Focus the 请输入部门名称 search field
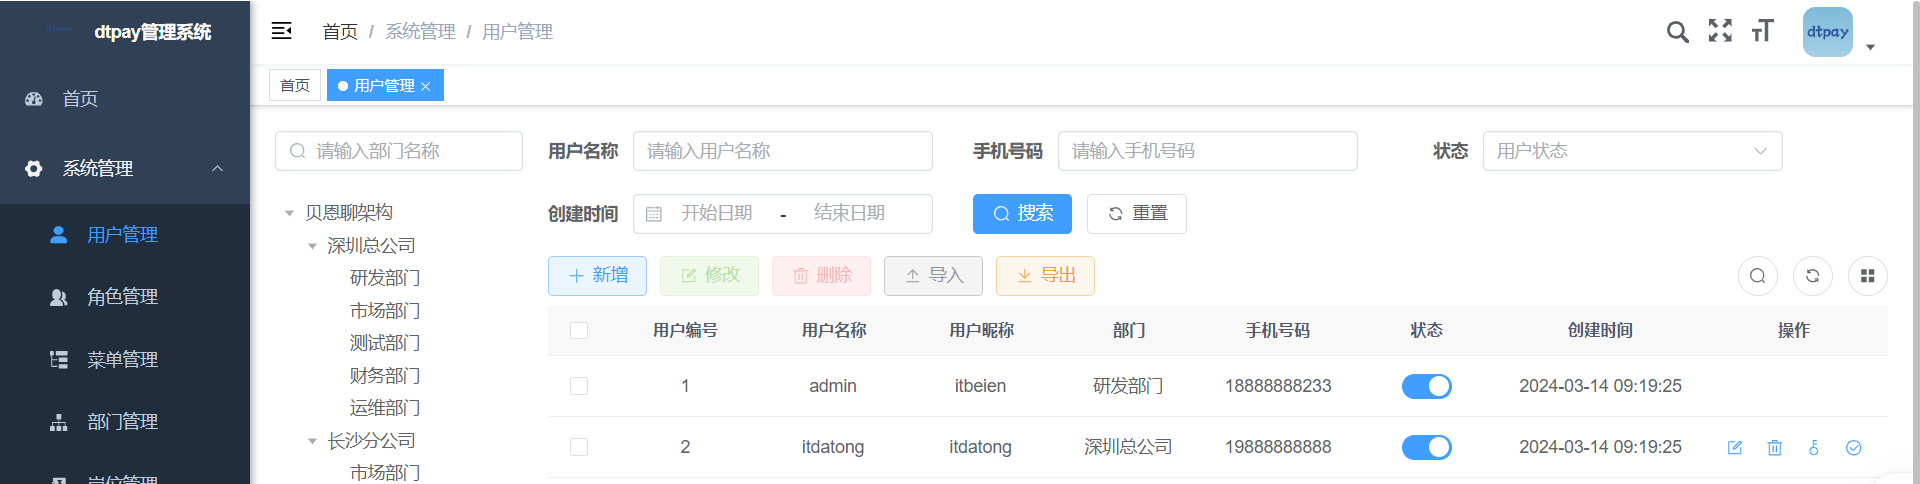1920x484 pixels. coord(399,151)
